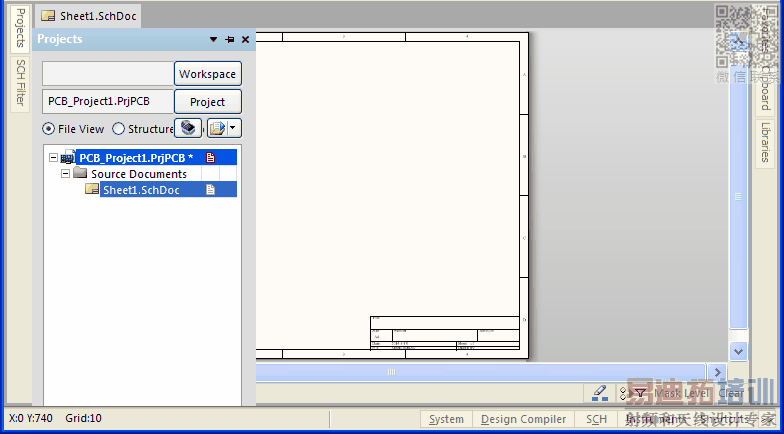Viewport: 784px width, 434px height.
Task: Close the Projects panel
Action: pos(246,40)
